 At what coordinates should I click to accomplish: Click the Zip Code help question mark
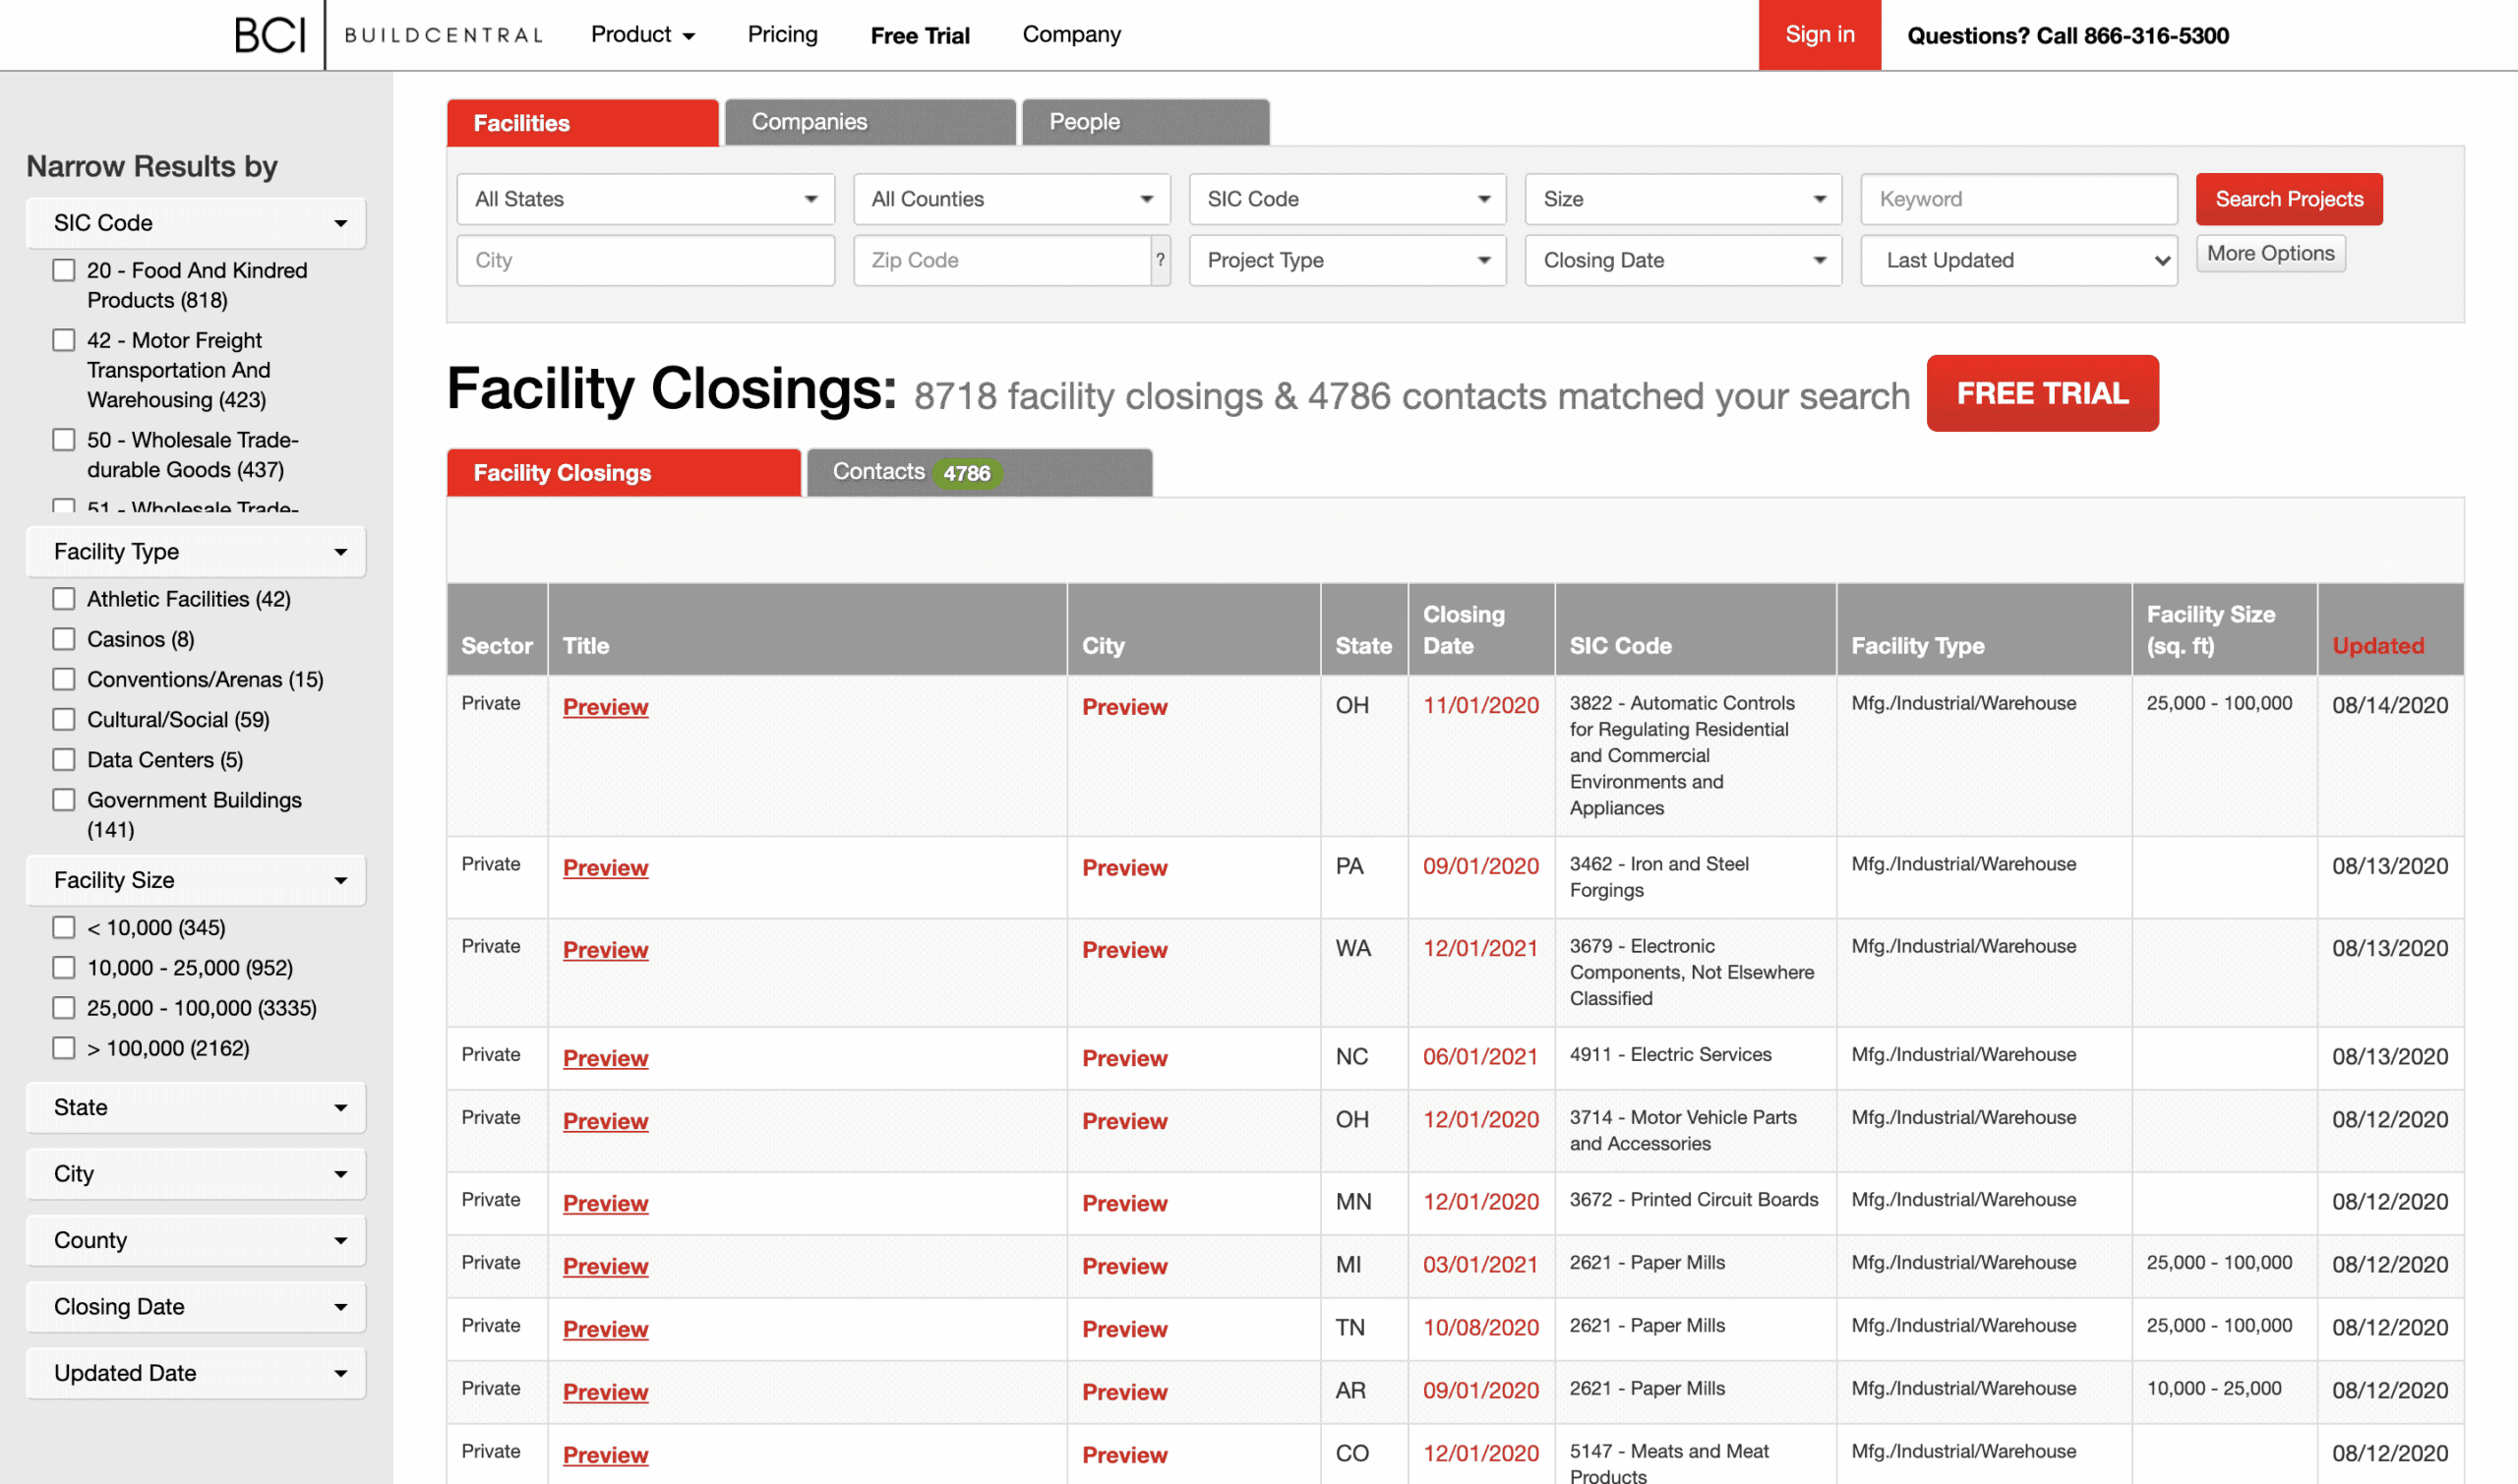click(x=1160, y=260)
